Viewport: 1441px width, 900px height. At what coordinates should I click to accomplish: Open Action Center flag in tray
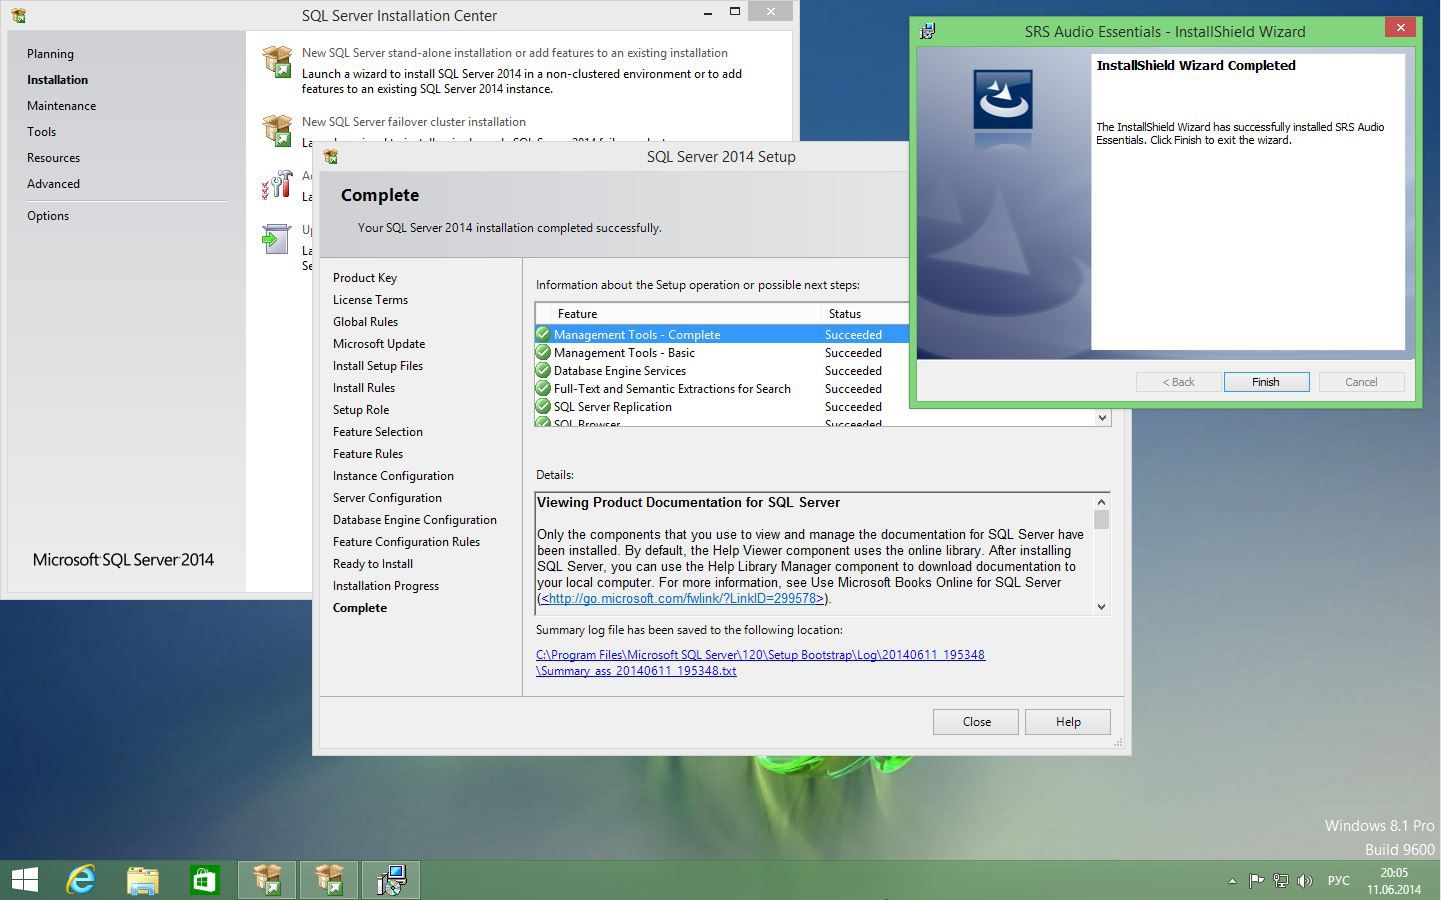click(x=1257, y=881)
